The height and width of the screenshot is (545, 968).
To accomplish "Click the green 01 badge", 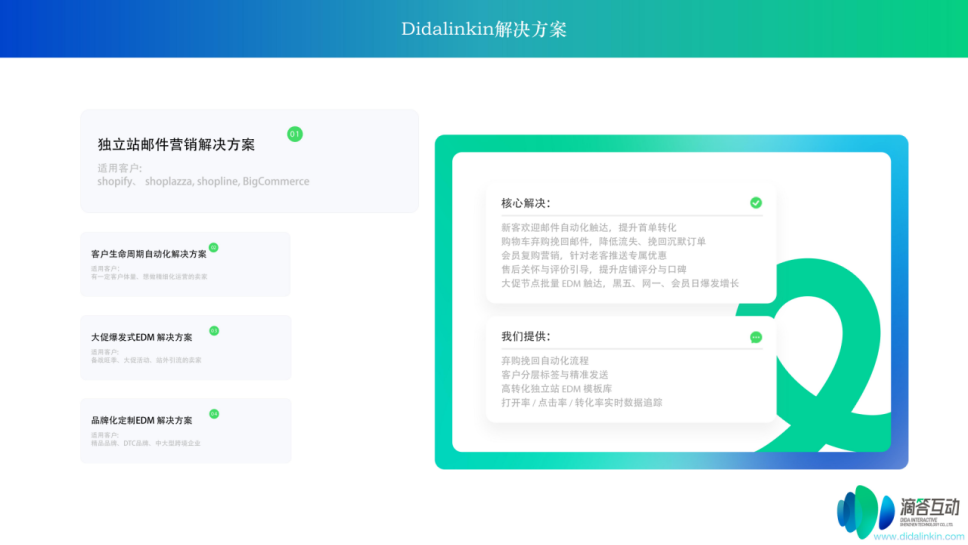I will [294, 134].
